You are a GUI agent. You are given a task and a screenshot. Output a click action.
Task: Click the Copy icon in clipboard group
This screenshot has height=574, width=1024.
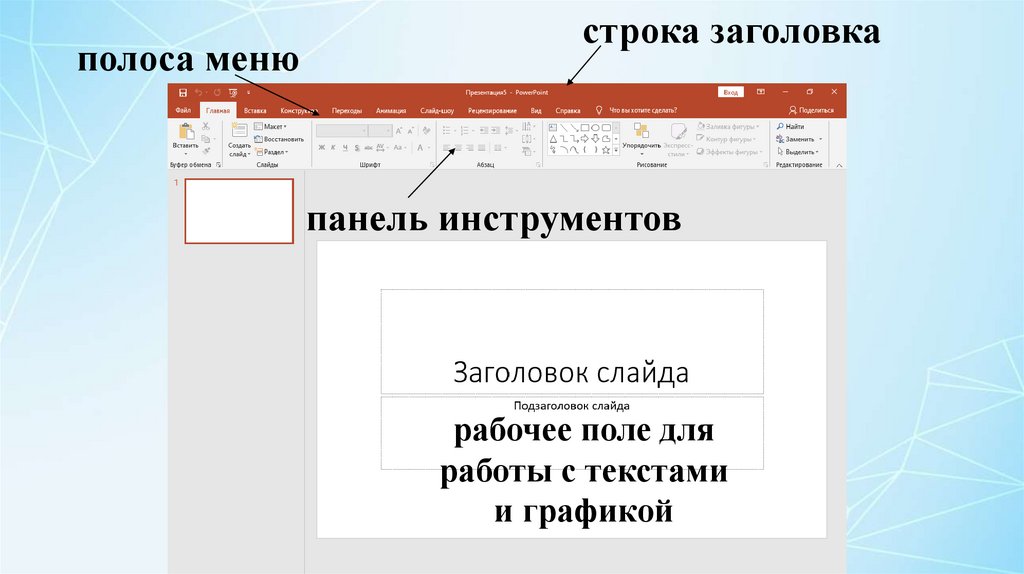[206, 139]
